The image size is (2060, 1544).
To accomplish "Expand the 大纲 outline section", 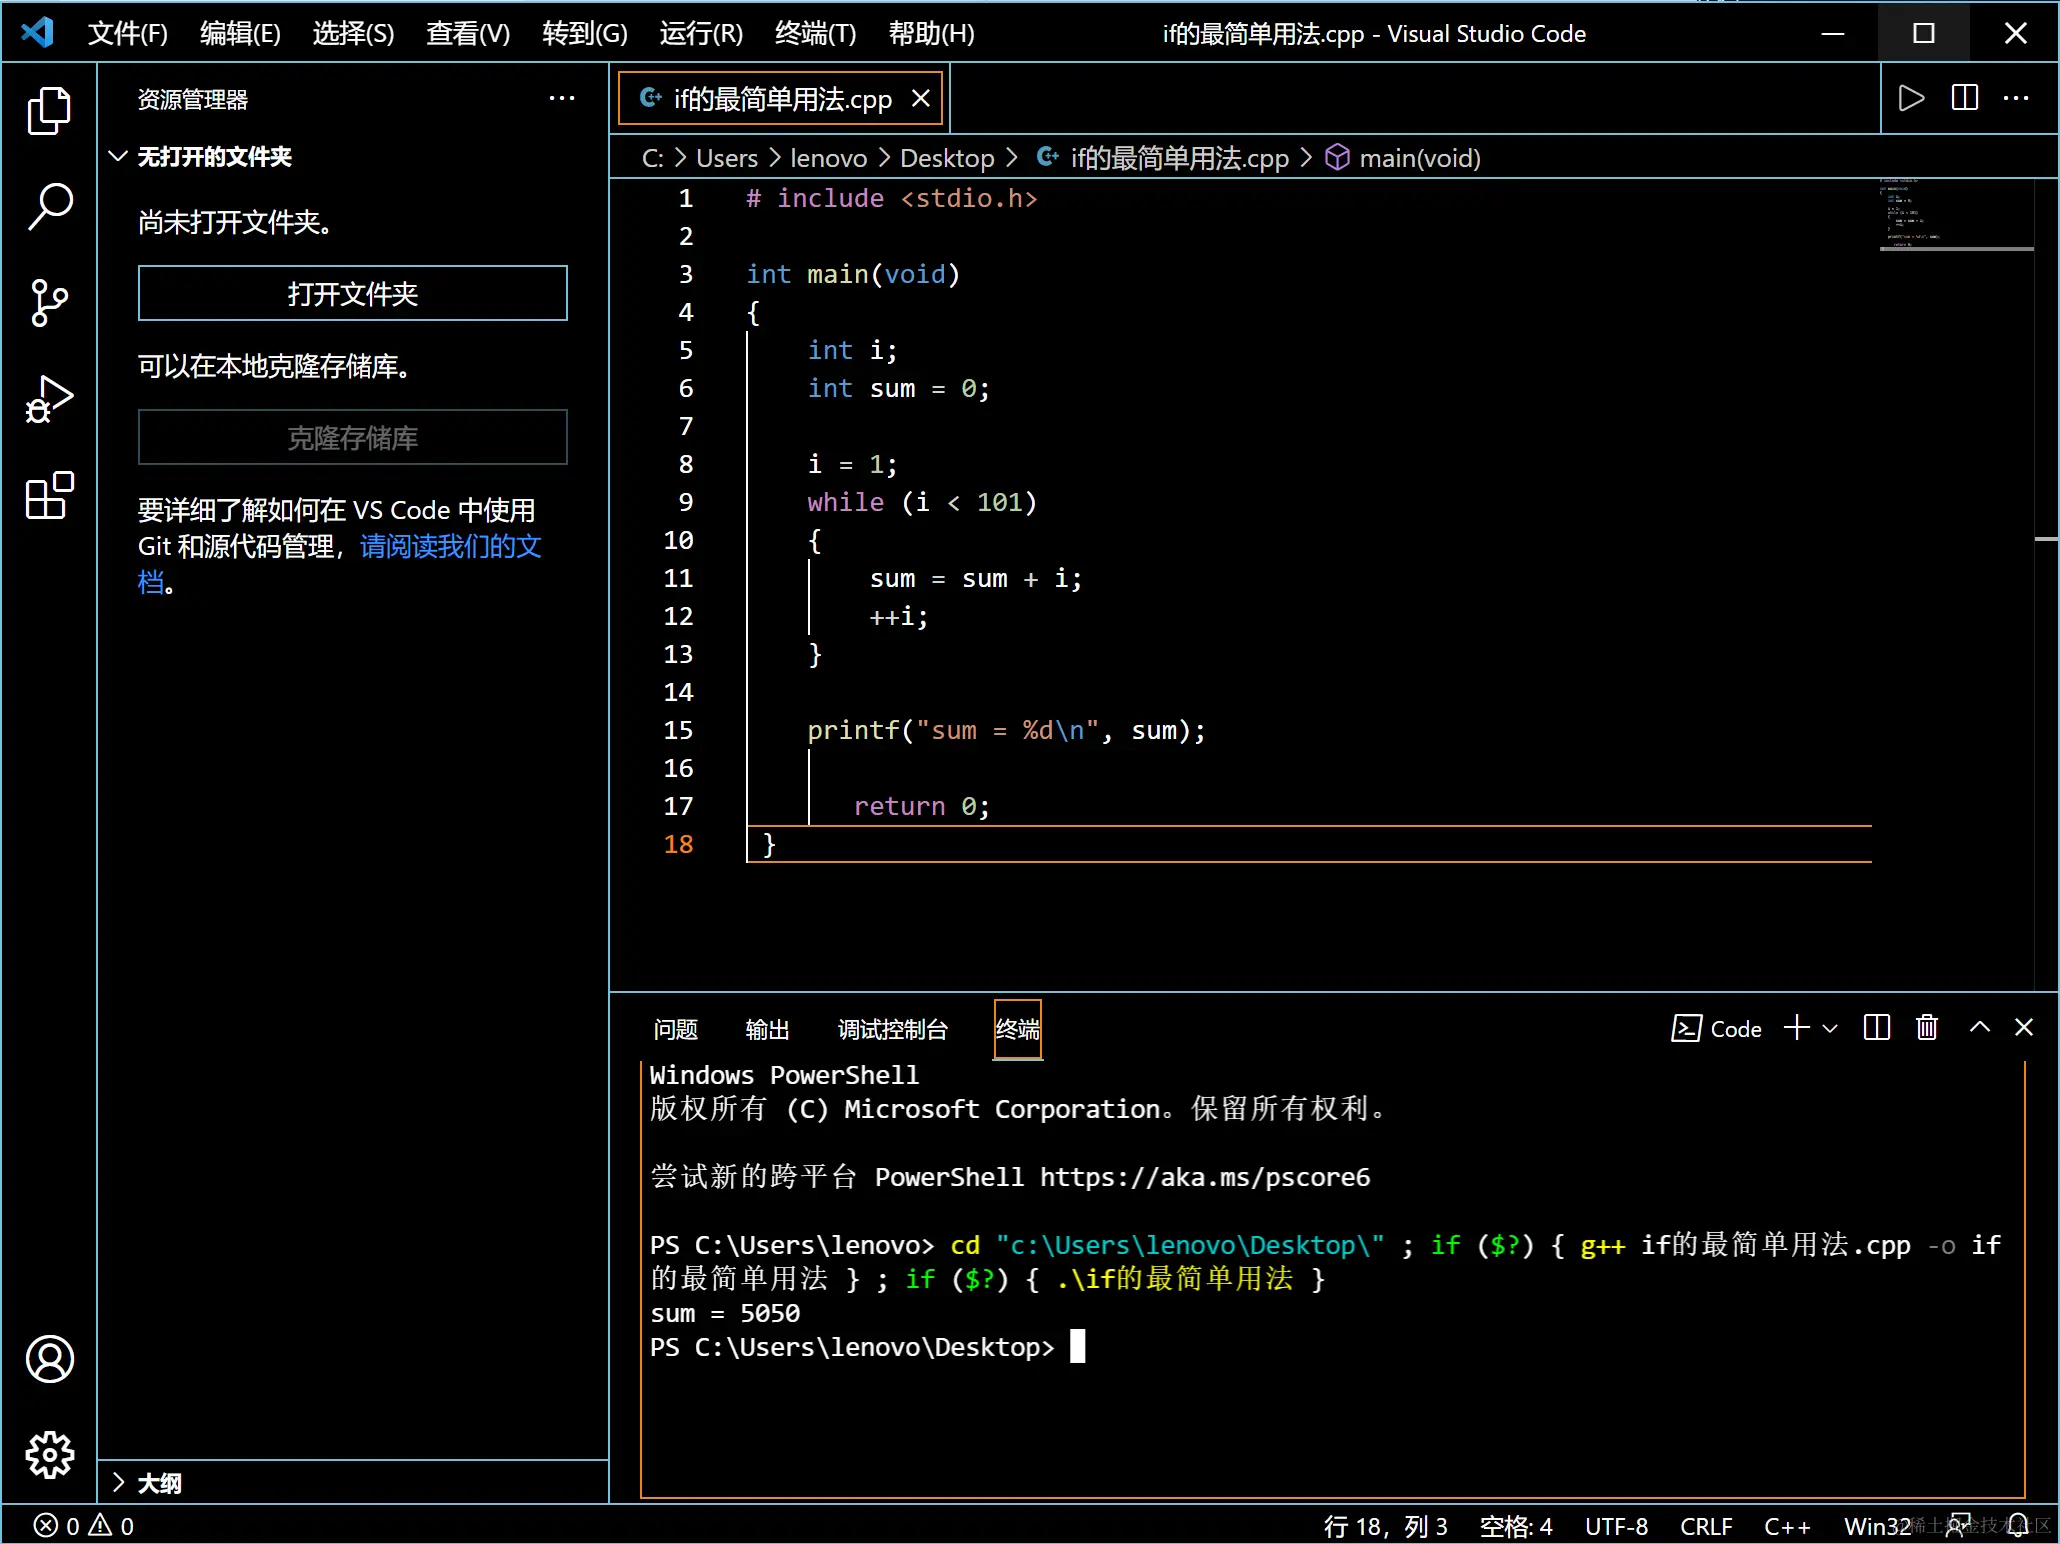I will click(x=118, y=1483).
